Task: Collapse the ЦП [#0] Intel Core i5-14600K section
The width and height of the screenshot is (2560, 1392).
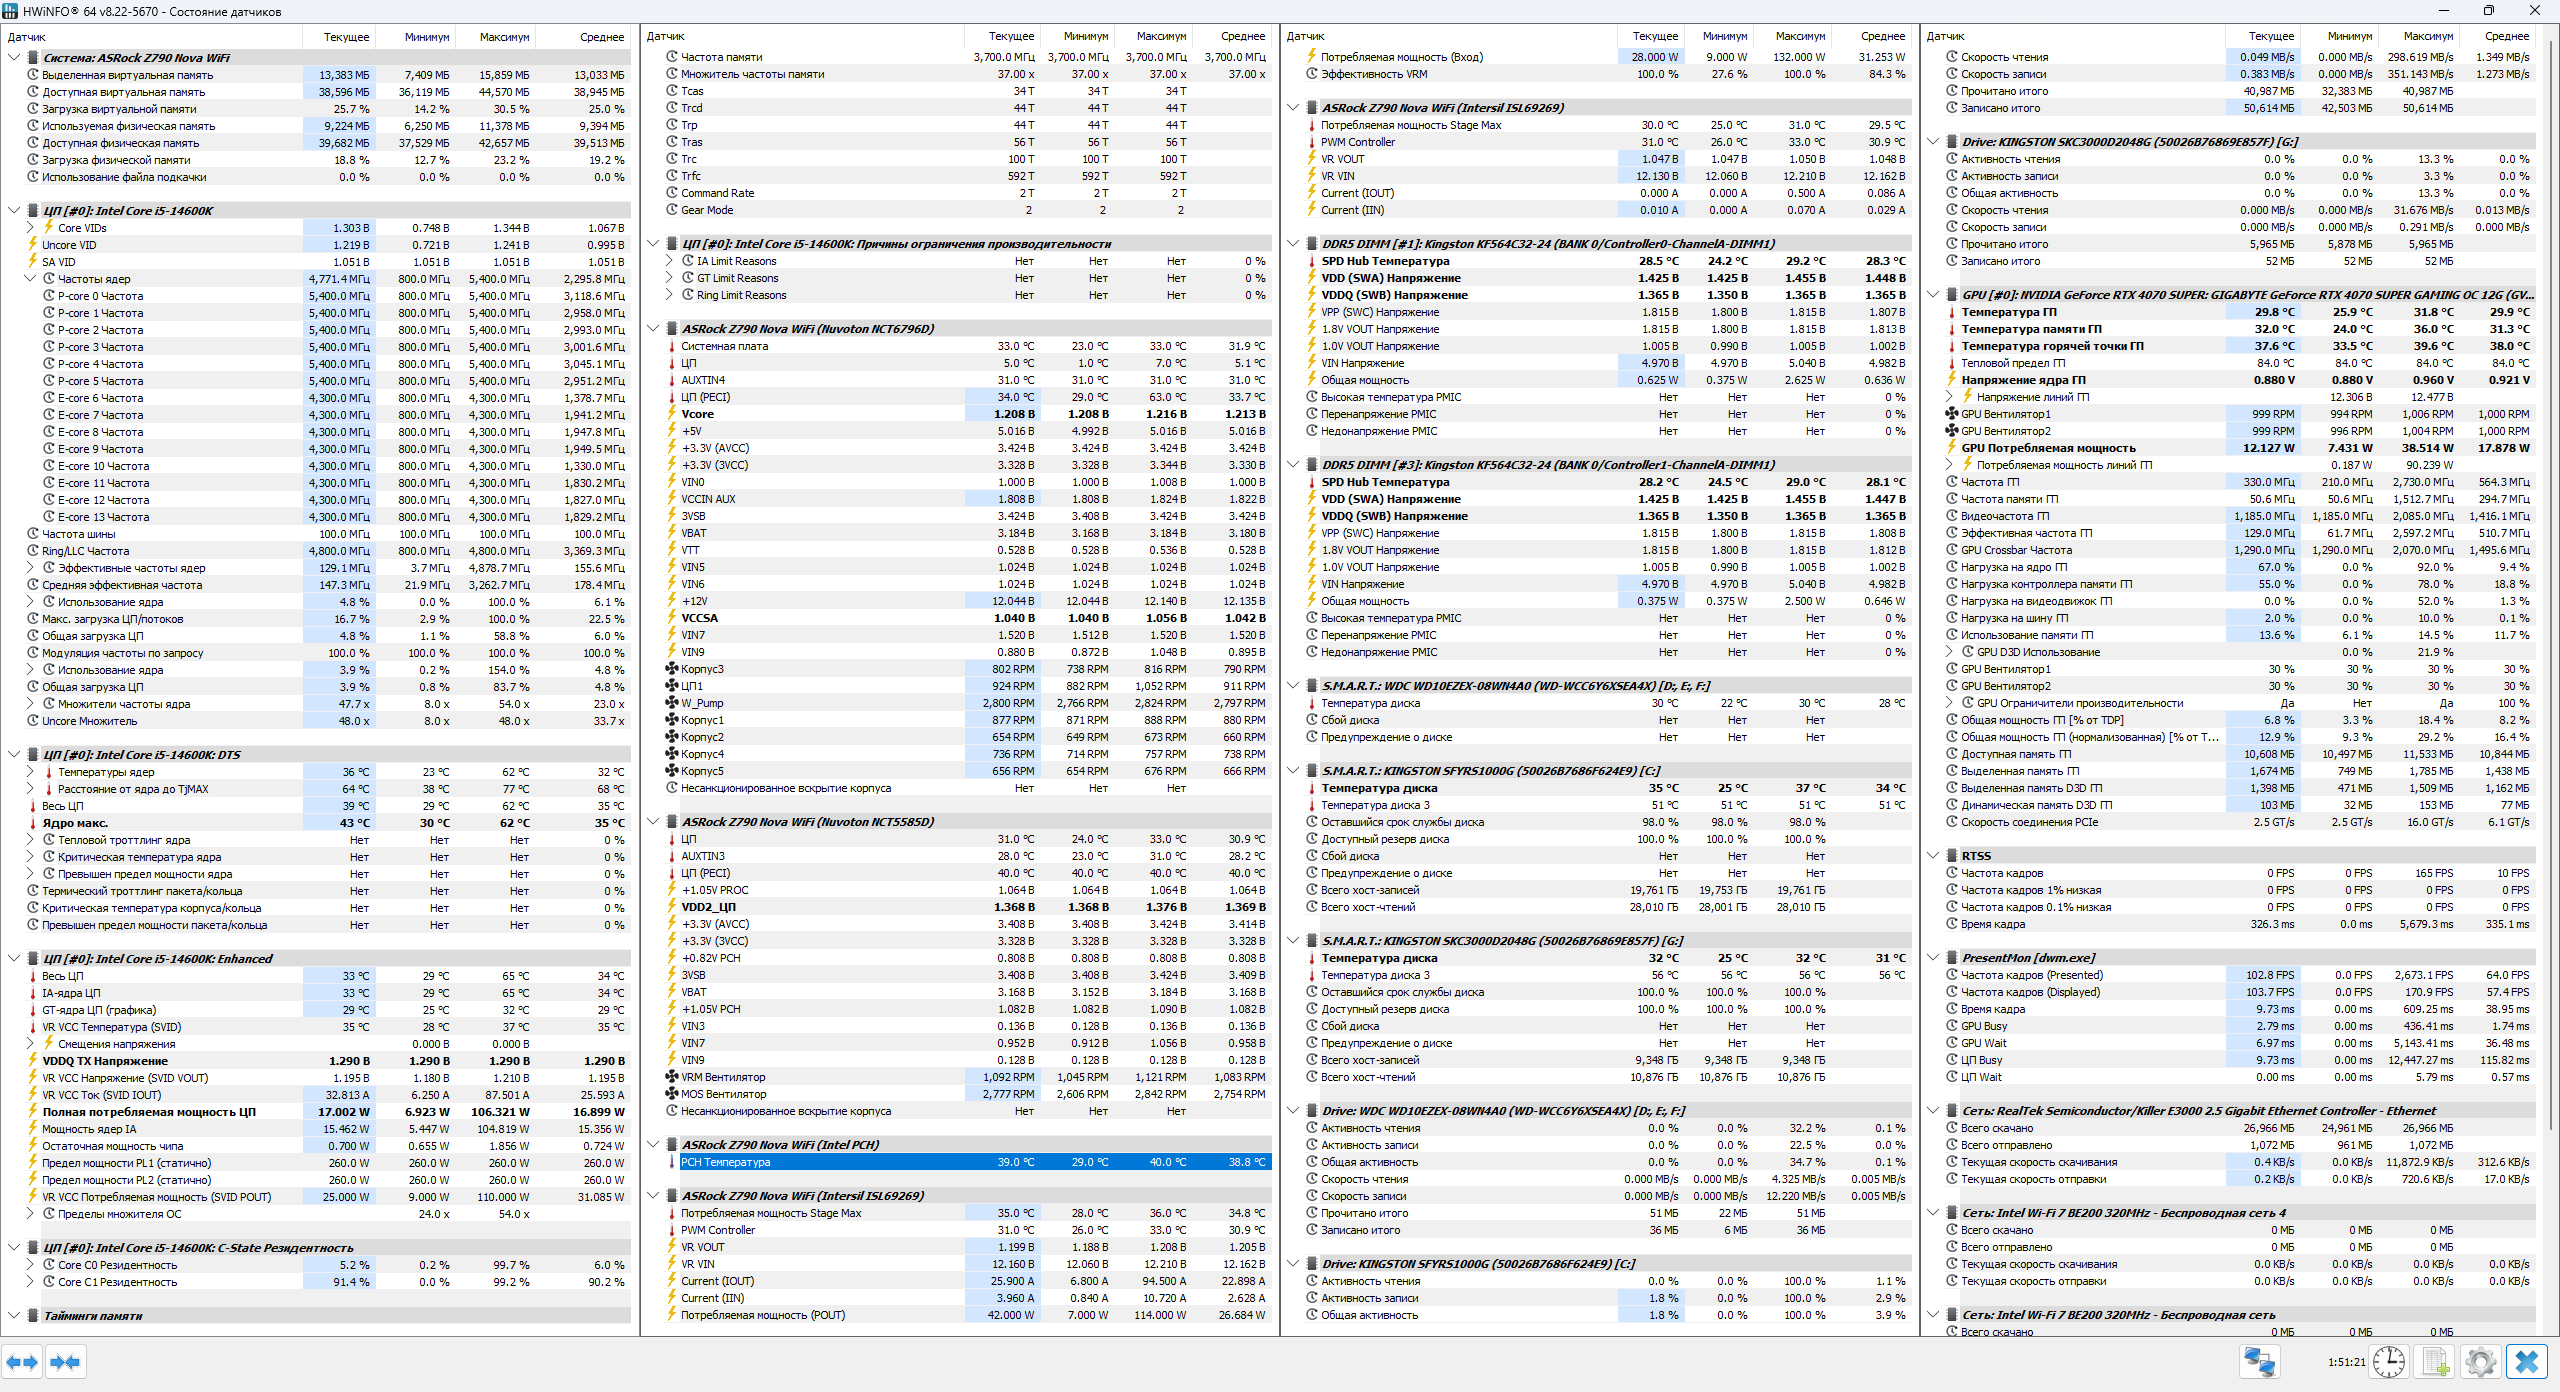Action: [14, 211]
